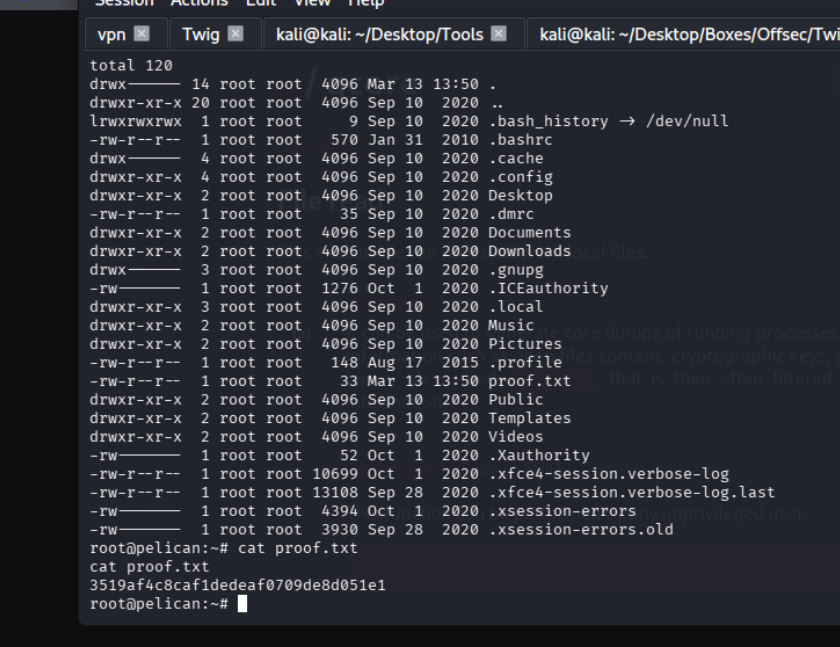Close the Twig terminal tab
This screenshot has height=647, width=840.
pyautogui.click(x=236, y=35)
